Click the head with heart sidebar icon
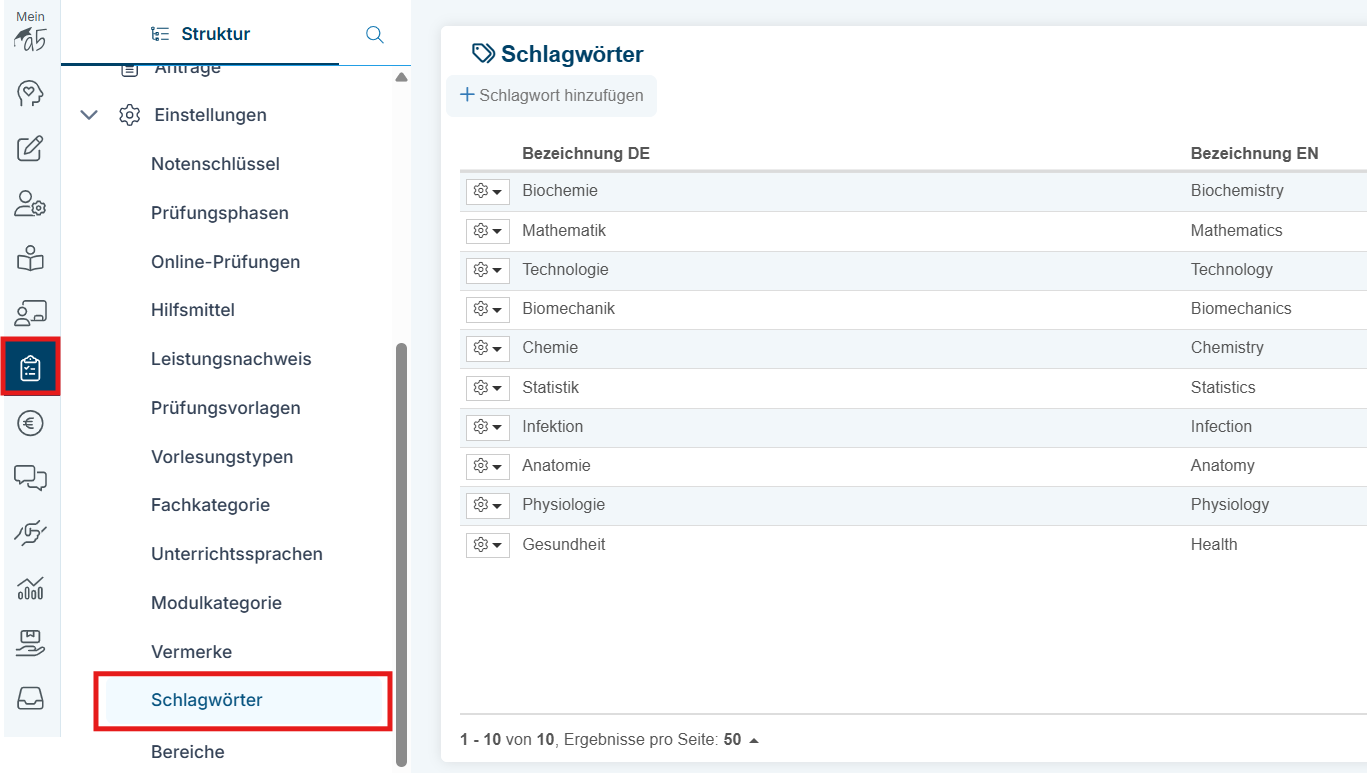Viewport: 1367px width, 773px height. click(x=30, y=94)
